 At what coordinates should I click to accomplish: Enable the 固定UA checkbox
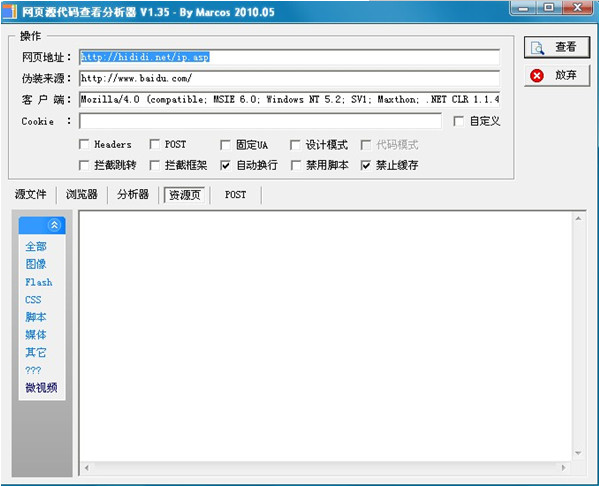(225, 145)
